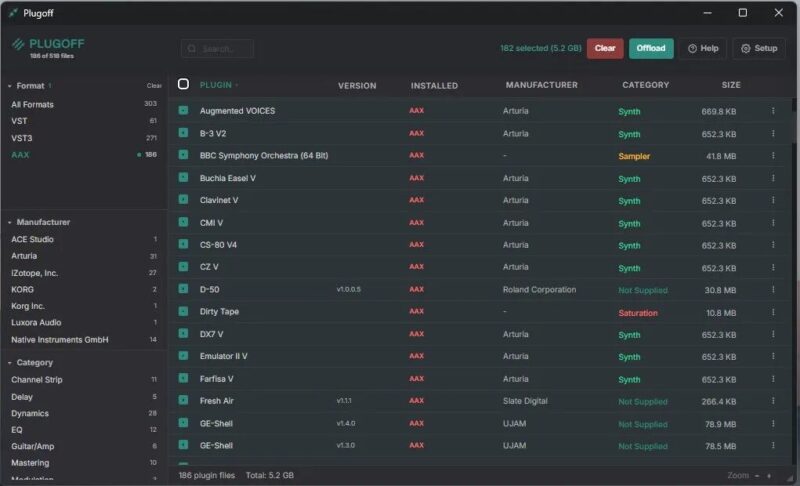Open Setup settings
This screenshot has height=486, width=800.
coord(759,48)
